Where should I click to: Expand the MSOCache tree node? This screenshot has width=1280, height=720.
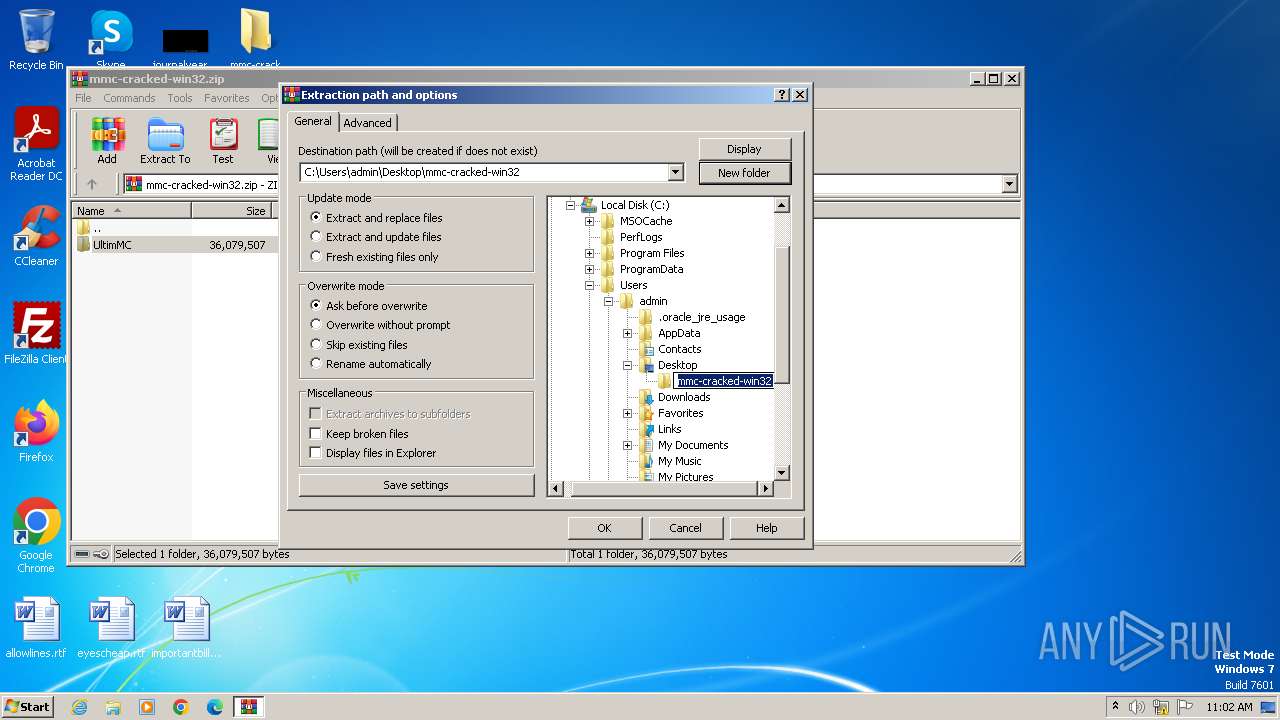589,221
